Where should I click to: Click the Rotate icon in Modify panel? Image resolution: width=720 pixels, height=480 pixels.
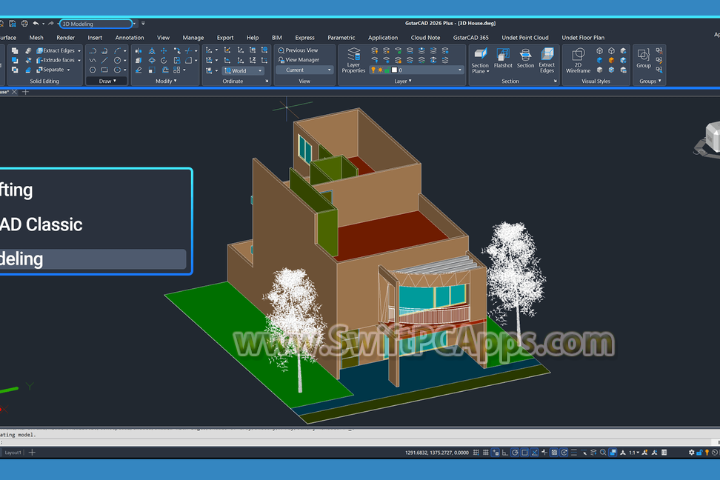pyautogui.click(x=164, y=60)
